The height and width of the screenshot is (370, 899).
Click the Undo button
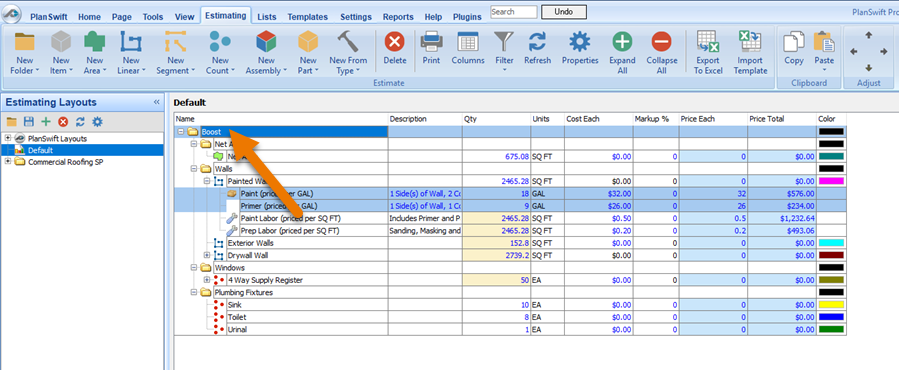(564, 11)
